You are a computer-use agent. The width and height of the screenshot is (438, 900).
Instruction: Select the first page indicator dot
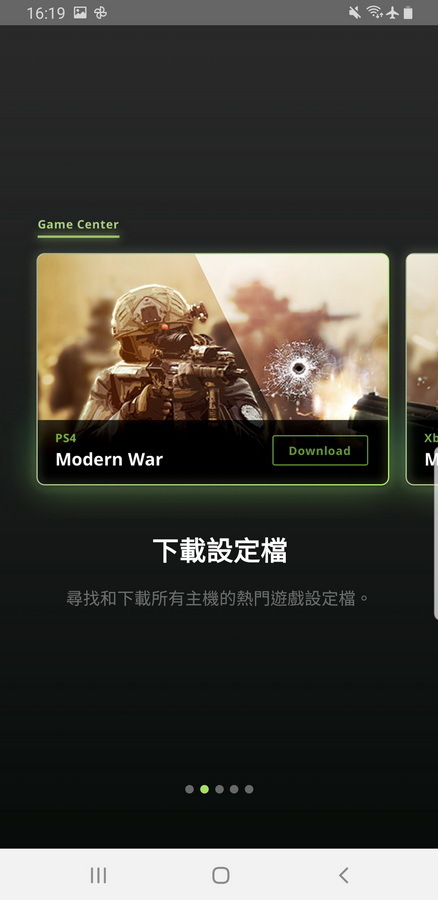[x=189, y=789]
